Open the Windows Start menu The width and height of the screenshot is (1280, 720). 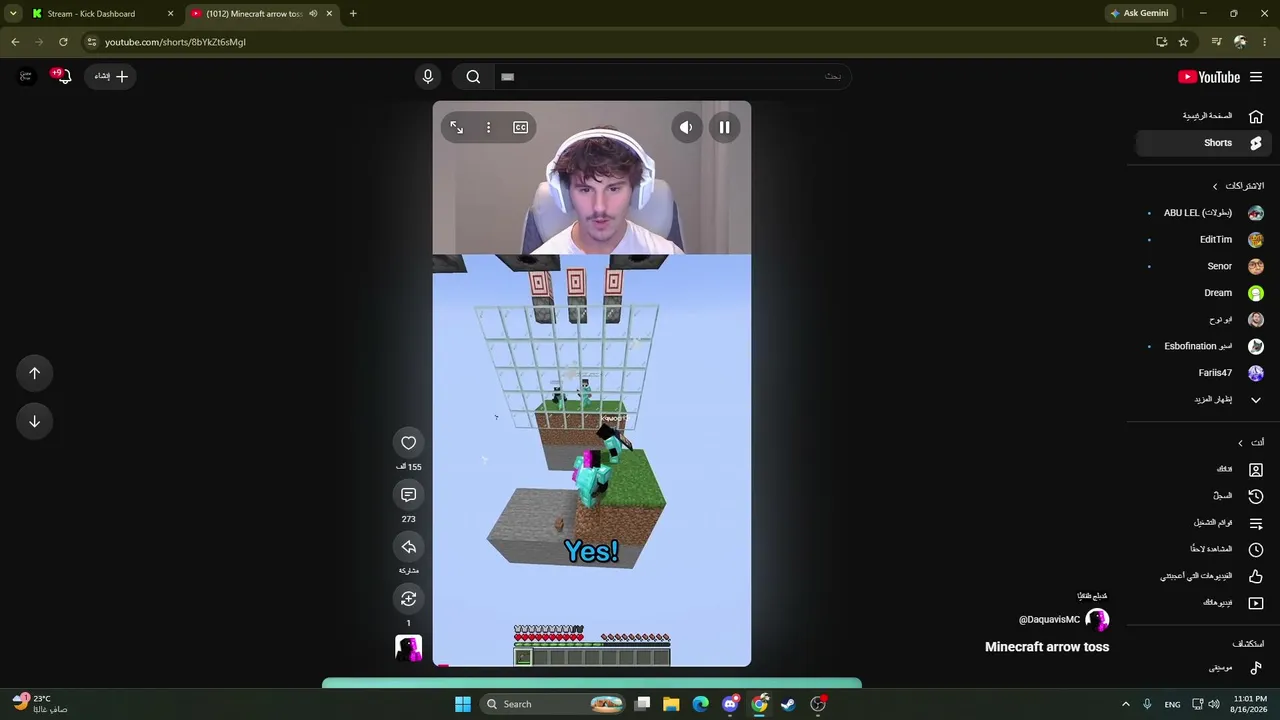click(463, 704)
